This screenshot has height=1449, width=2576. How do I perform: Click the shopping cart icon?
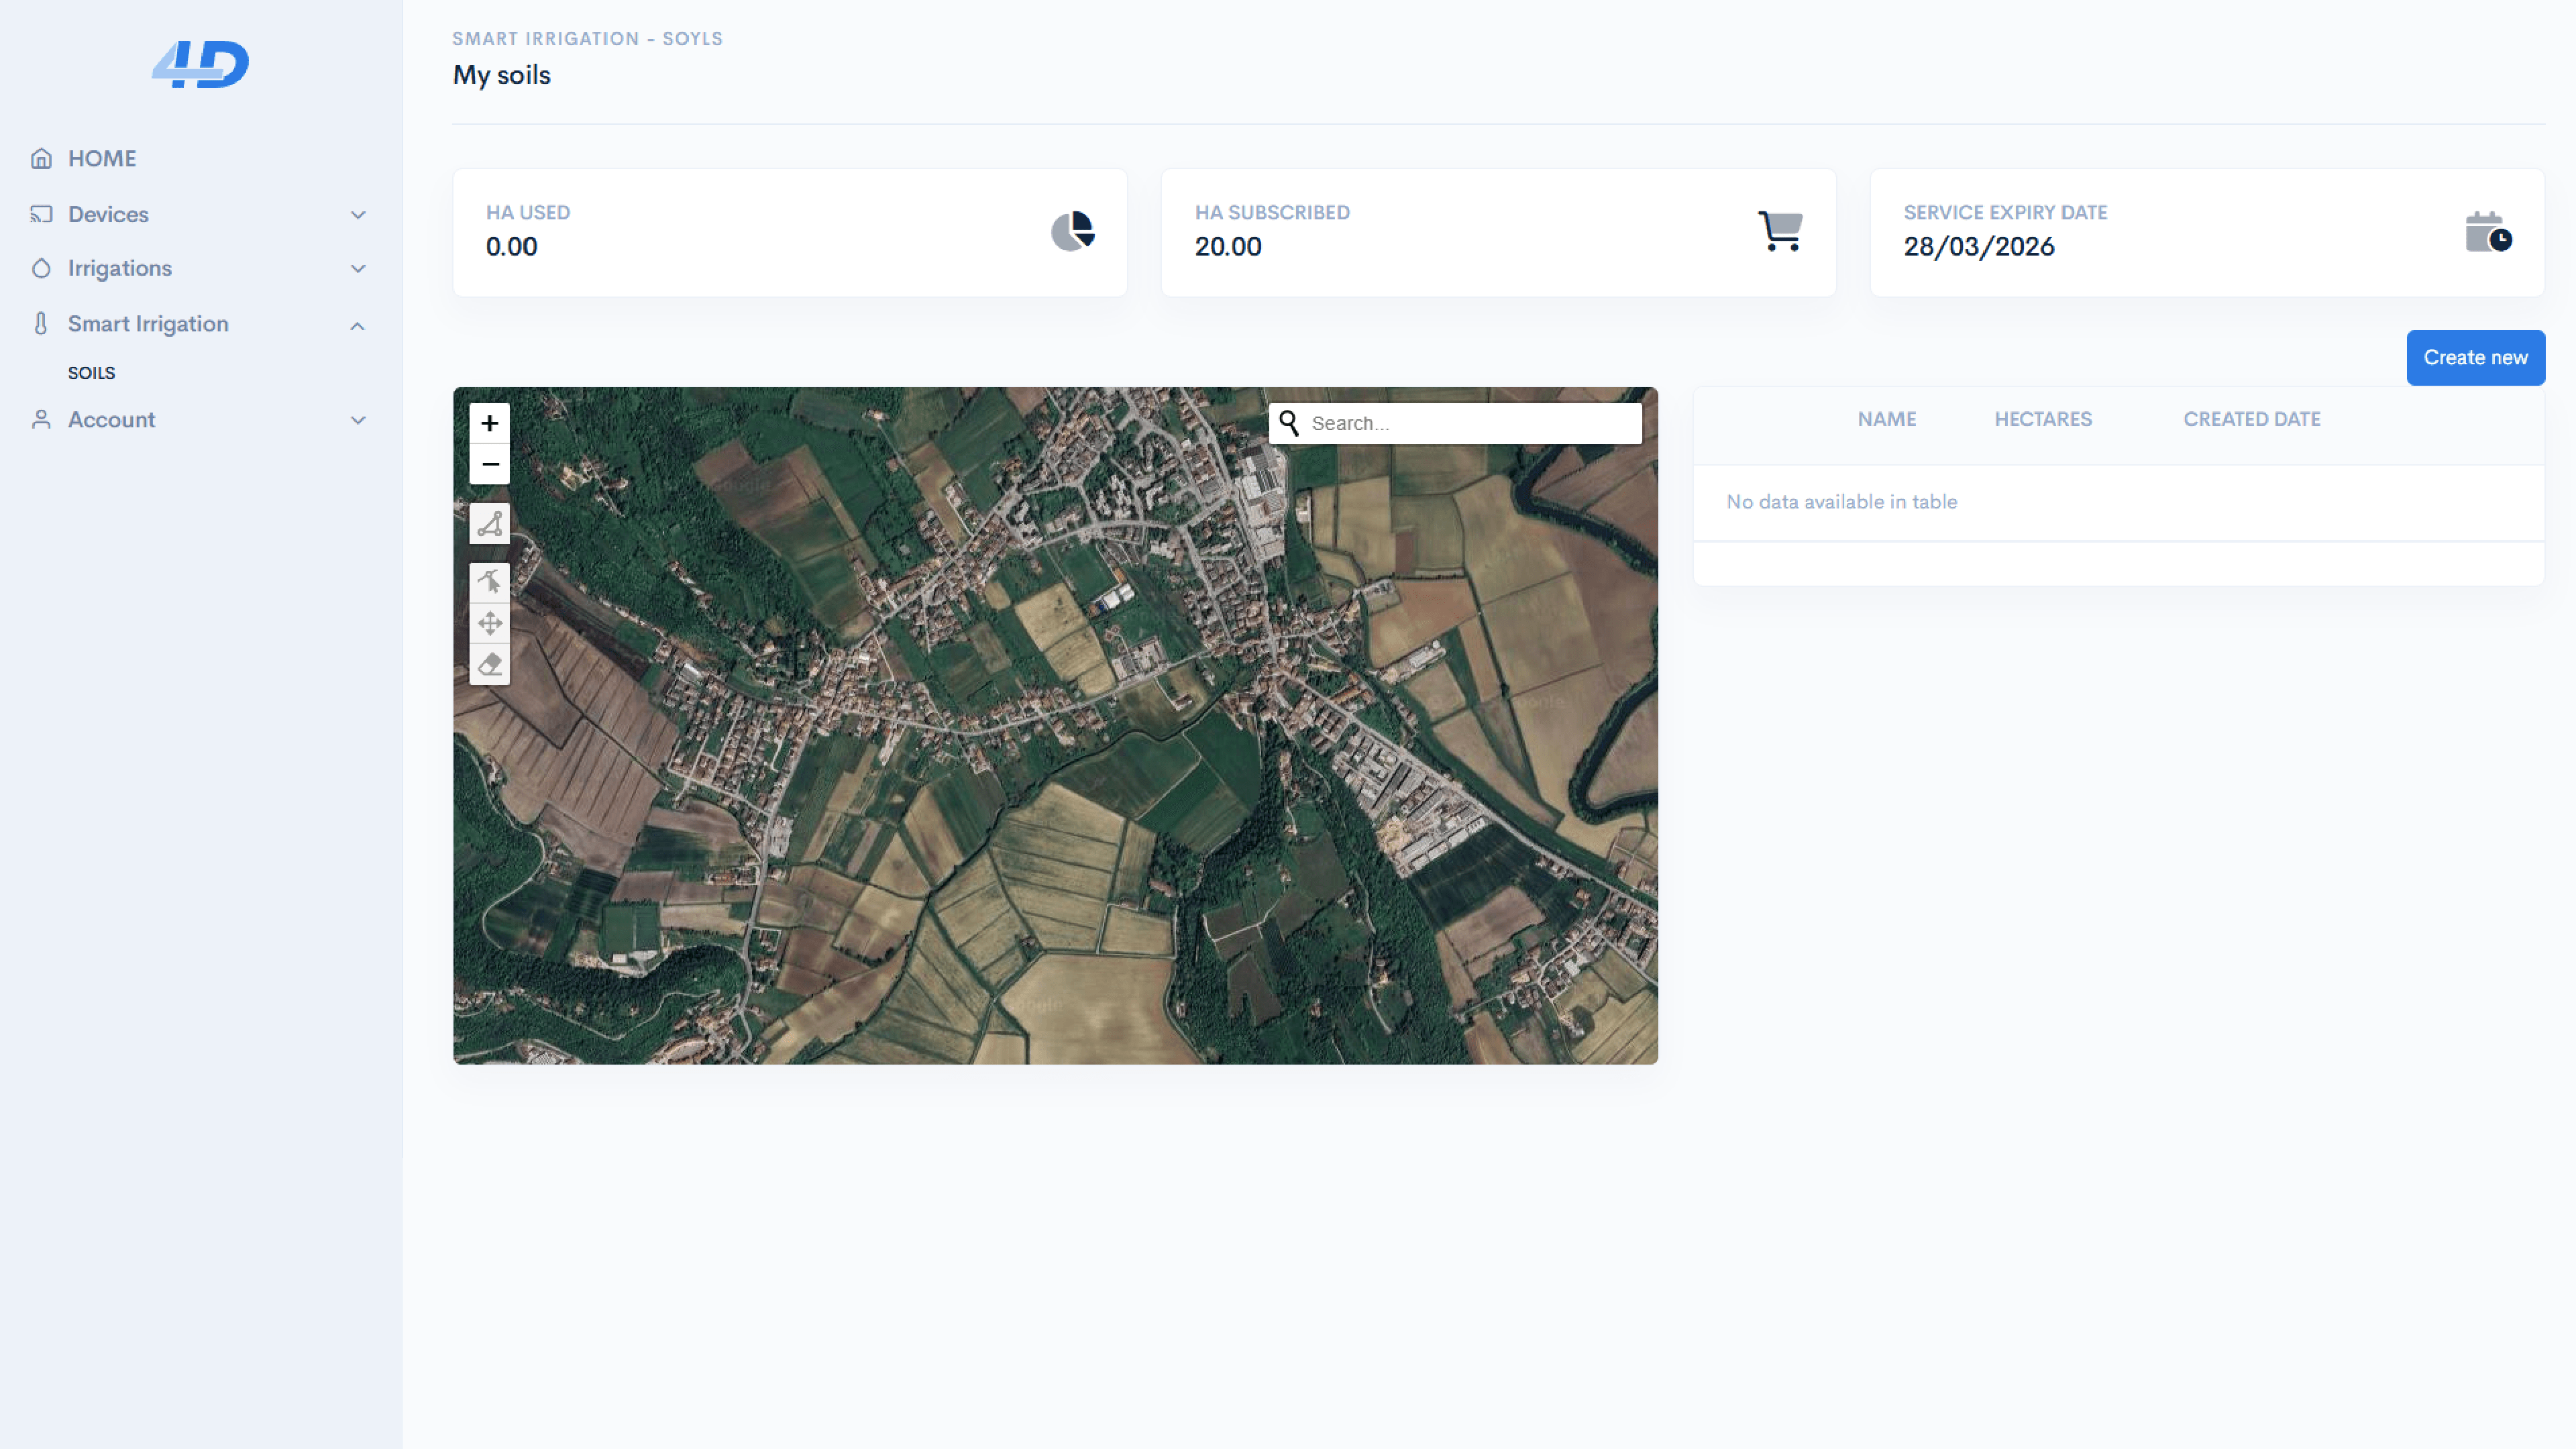1780,231
